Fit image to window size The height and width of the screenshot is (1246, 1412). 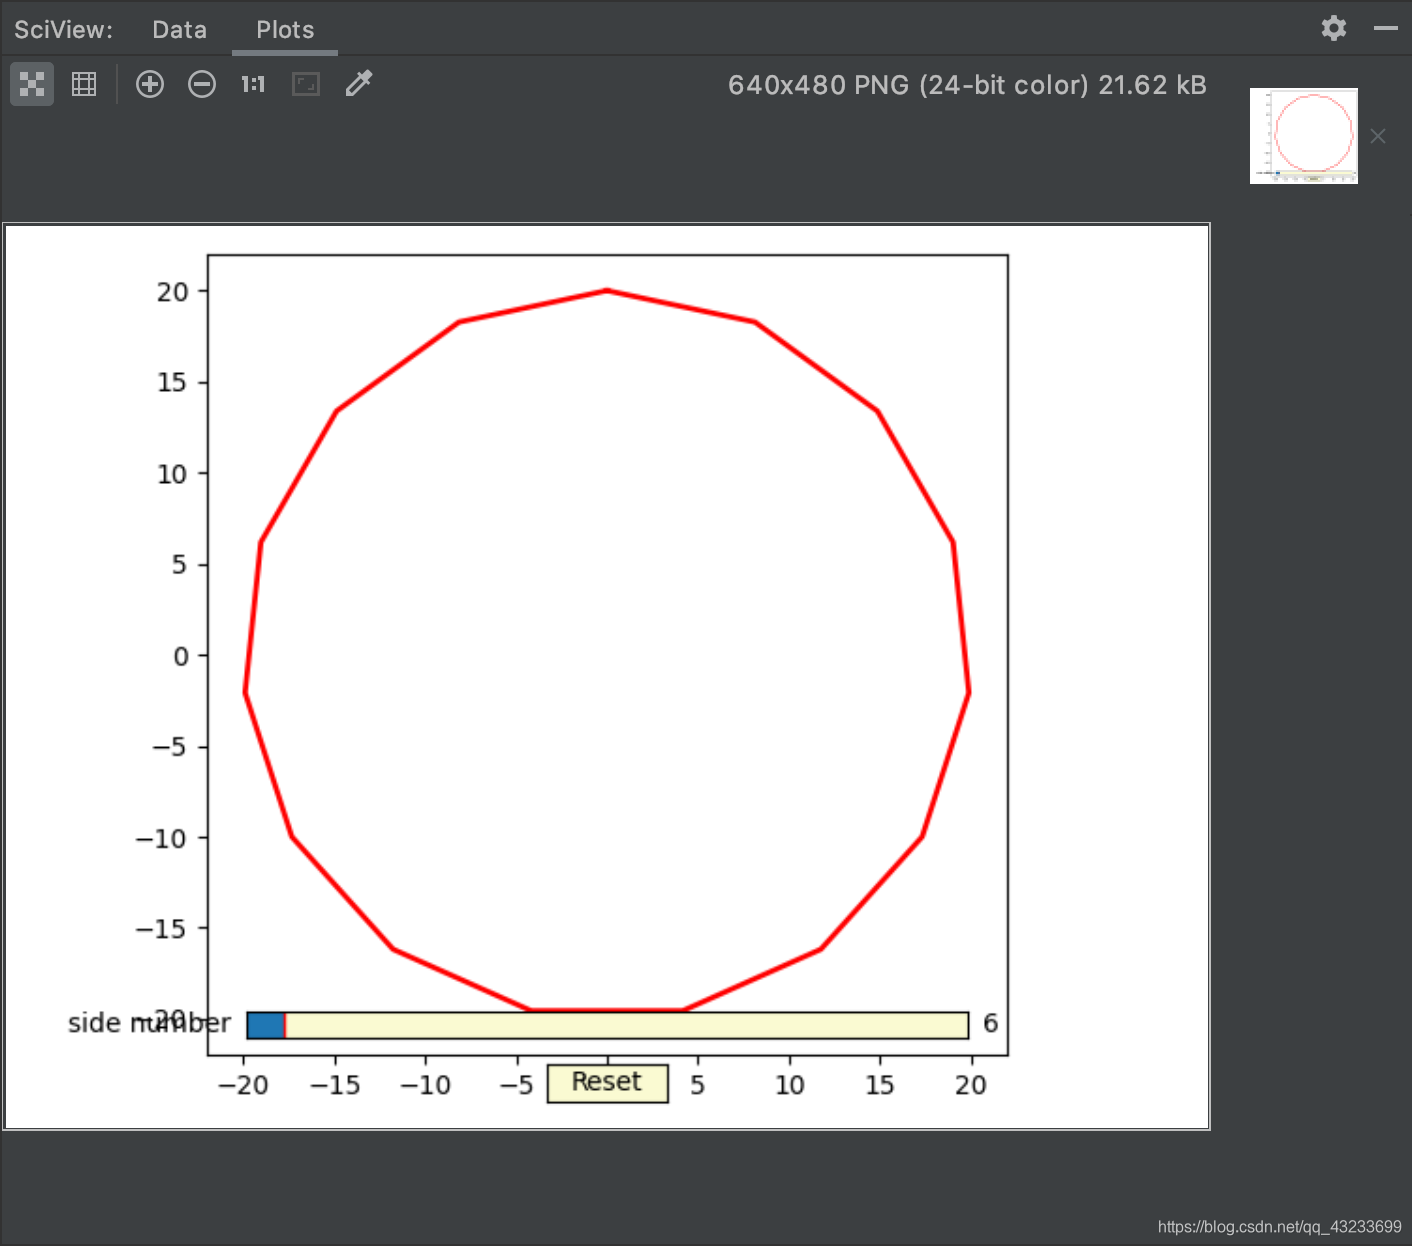pos(305,84)
